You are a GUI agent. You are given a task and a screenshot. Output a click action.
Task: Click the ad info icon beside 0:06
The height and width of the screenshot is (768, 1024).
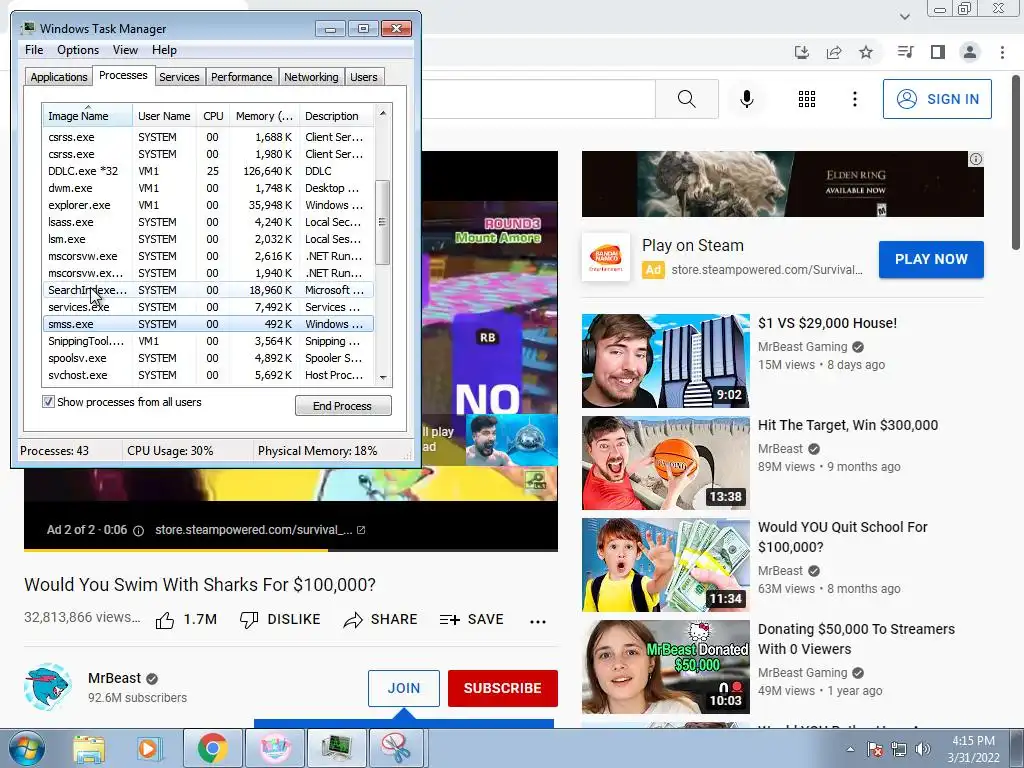pos(138,531)
